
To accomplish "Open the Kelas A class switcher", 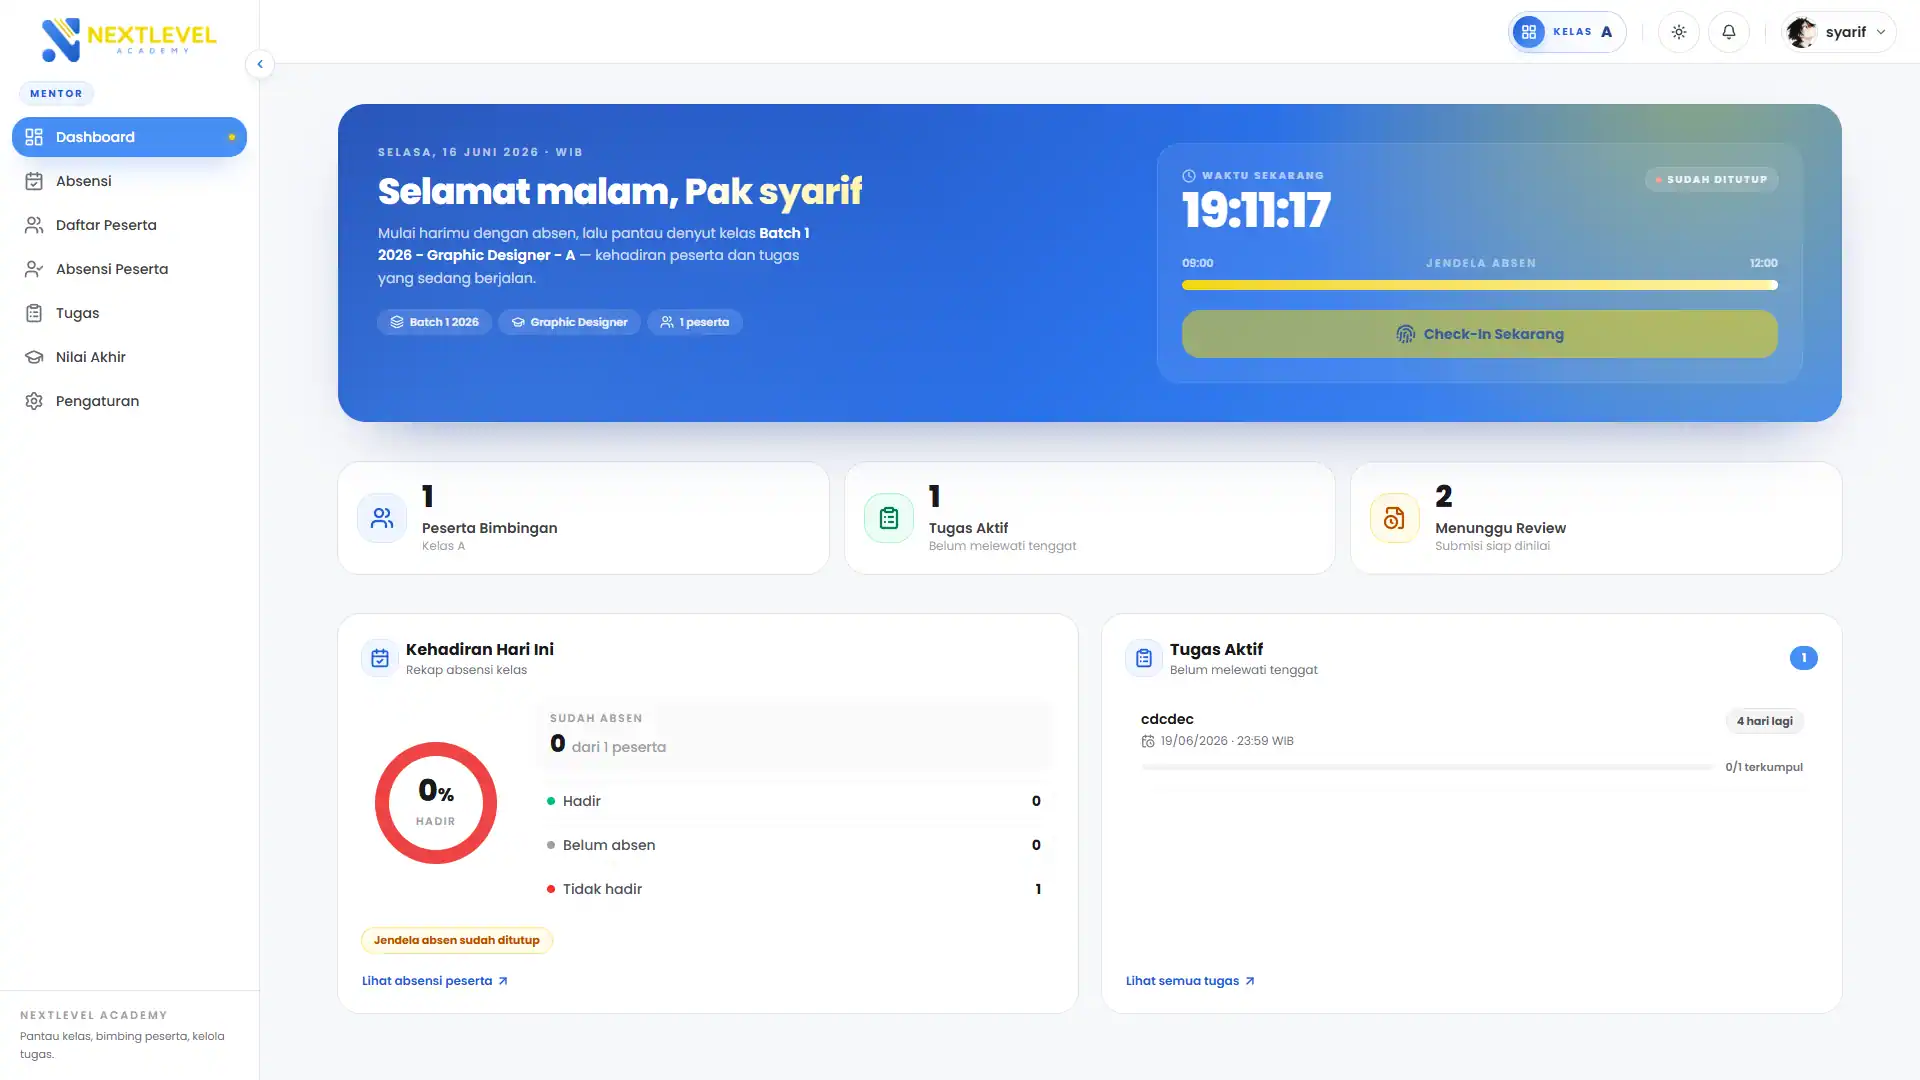I will tap(1567, 32).
